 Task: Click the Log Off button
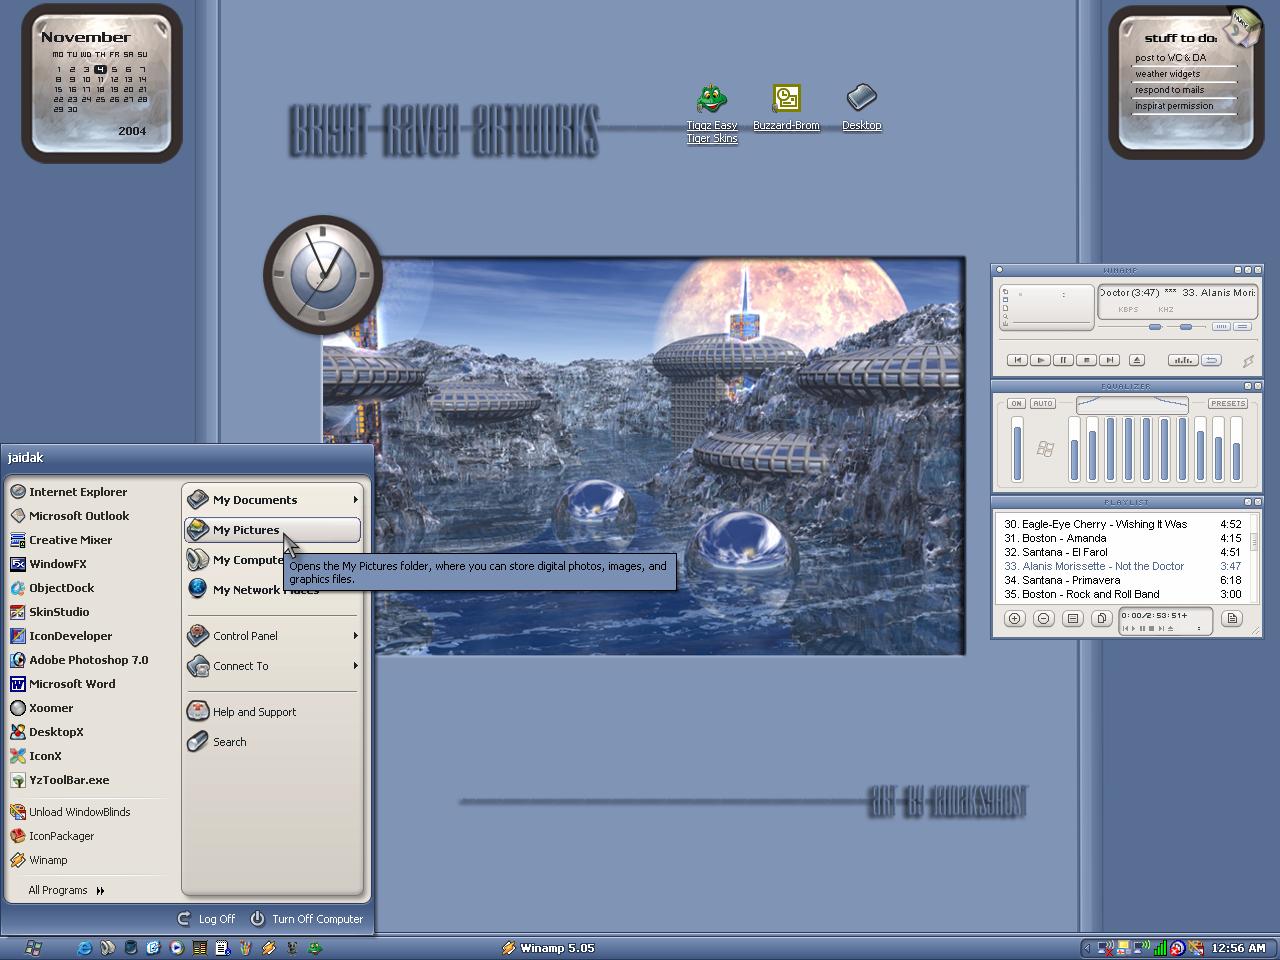coord(206,919)
